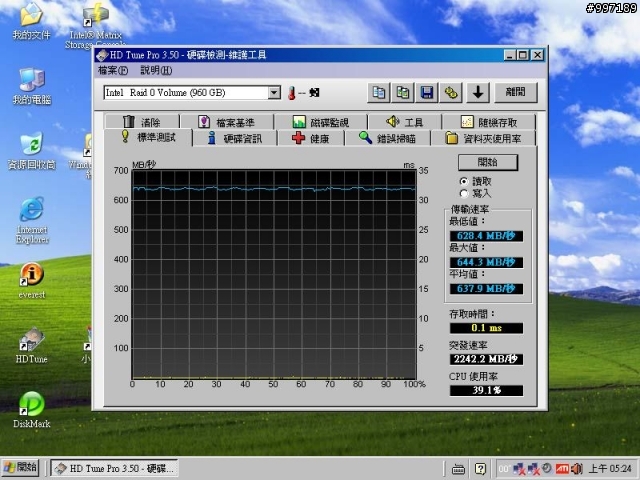Click the volume speaker tray icon
Screen dimensions: 640x480
576,469
